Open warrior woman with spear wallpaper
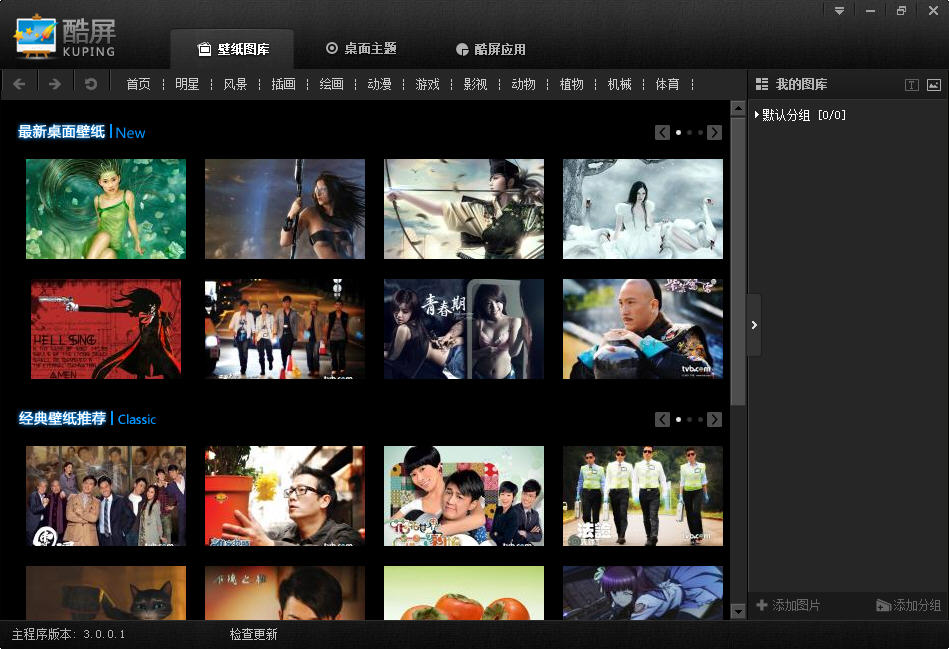This screenshot has width=949, height=649. pos(285,209)
